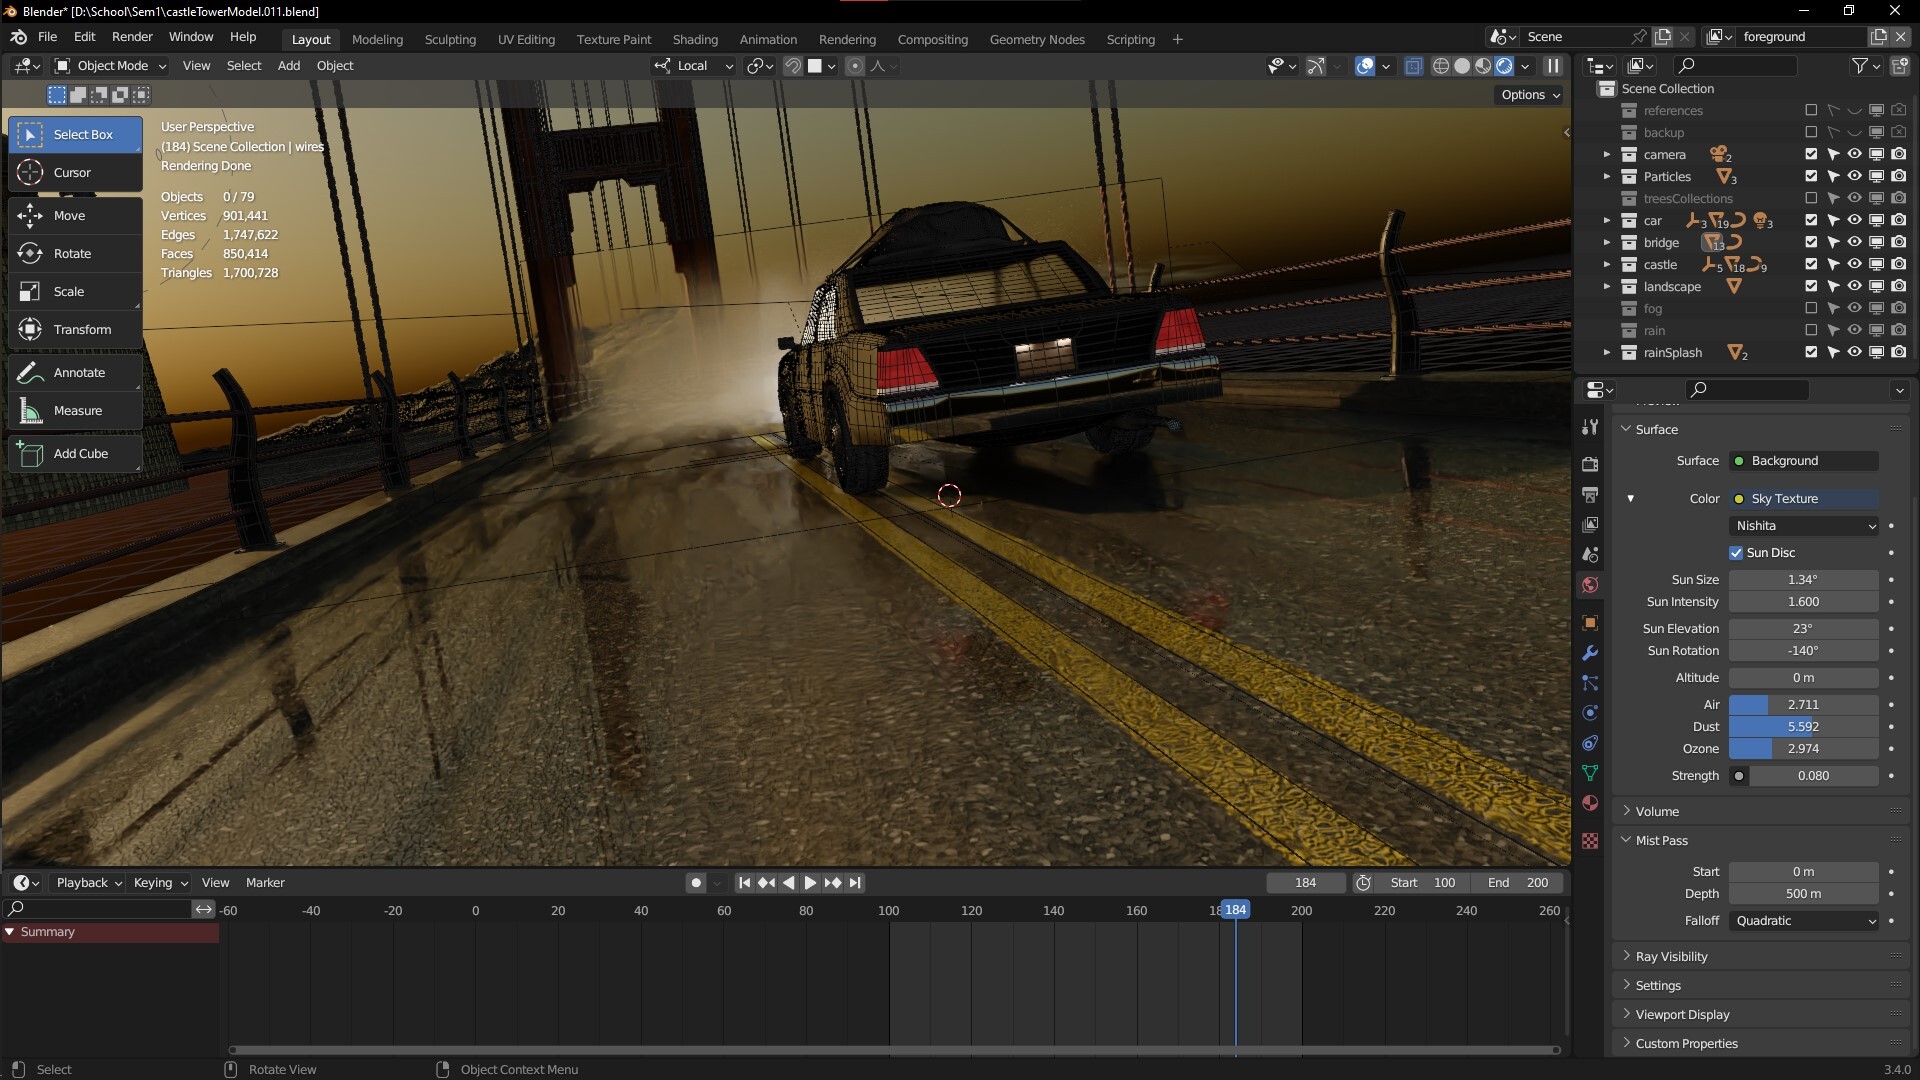This screenshot has height=1080, width=1920.
Task: Enable the fog collection checkbox
Action: point(1811,309)
